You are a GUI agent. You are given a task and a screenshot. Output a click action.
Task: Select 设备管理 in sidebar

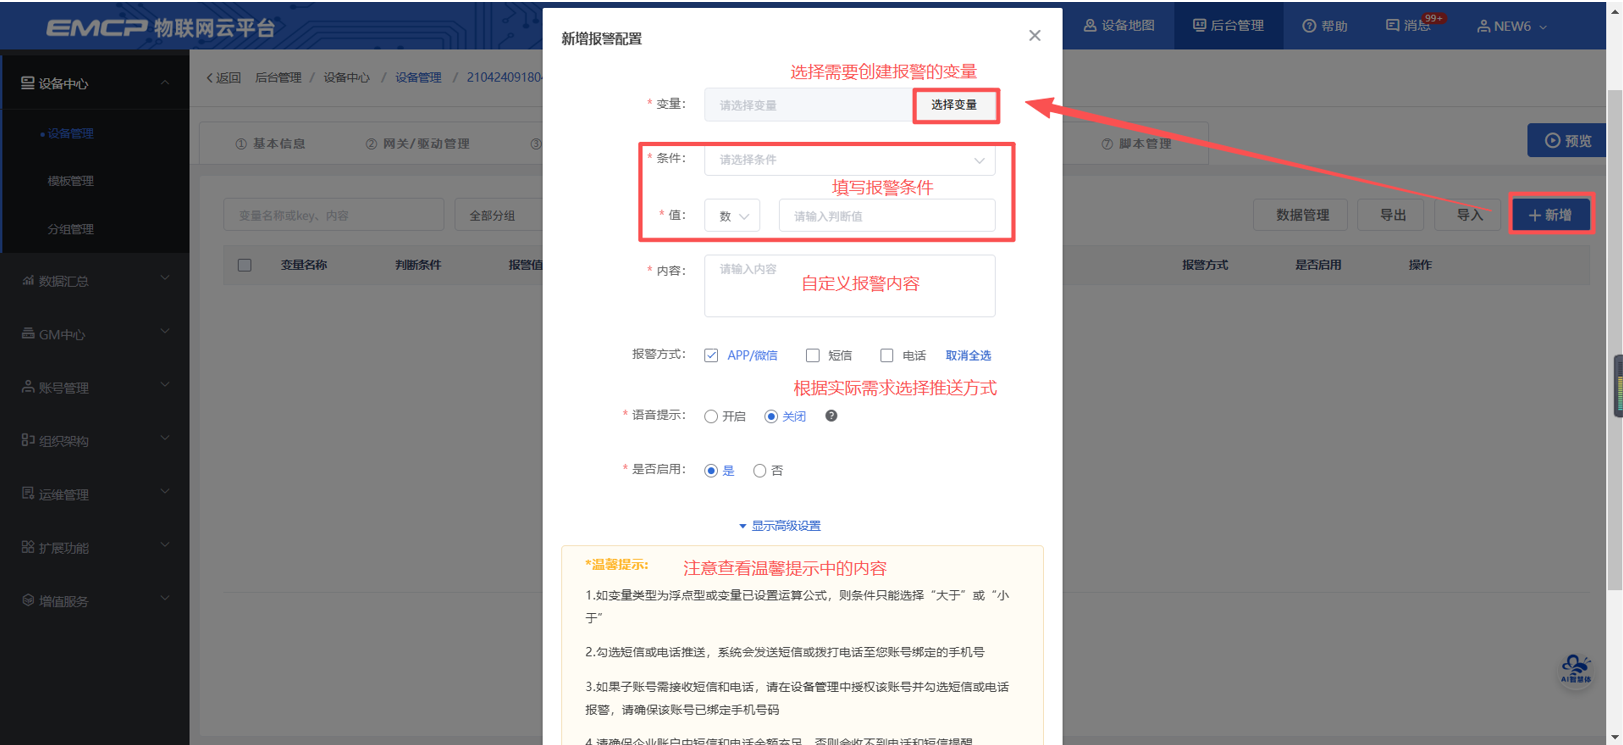(x=70, y=134)
